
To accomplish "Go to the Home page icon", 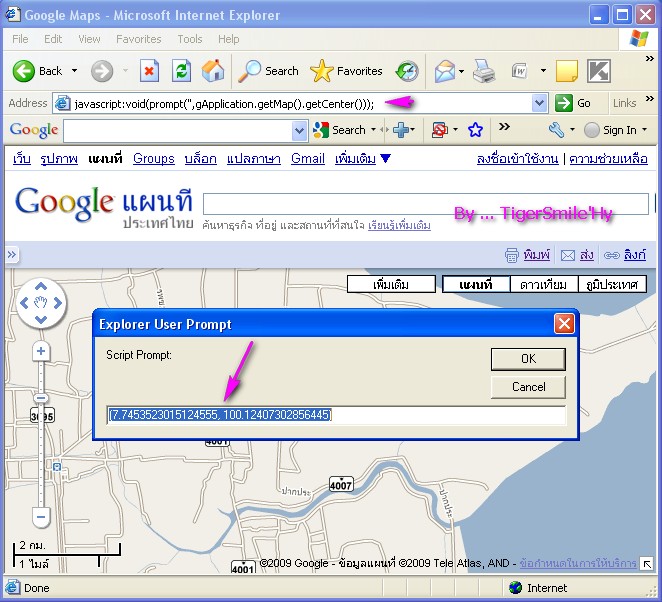I will click(x=213, y=71).
